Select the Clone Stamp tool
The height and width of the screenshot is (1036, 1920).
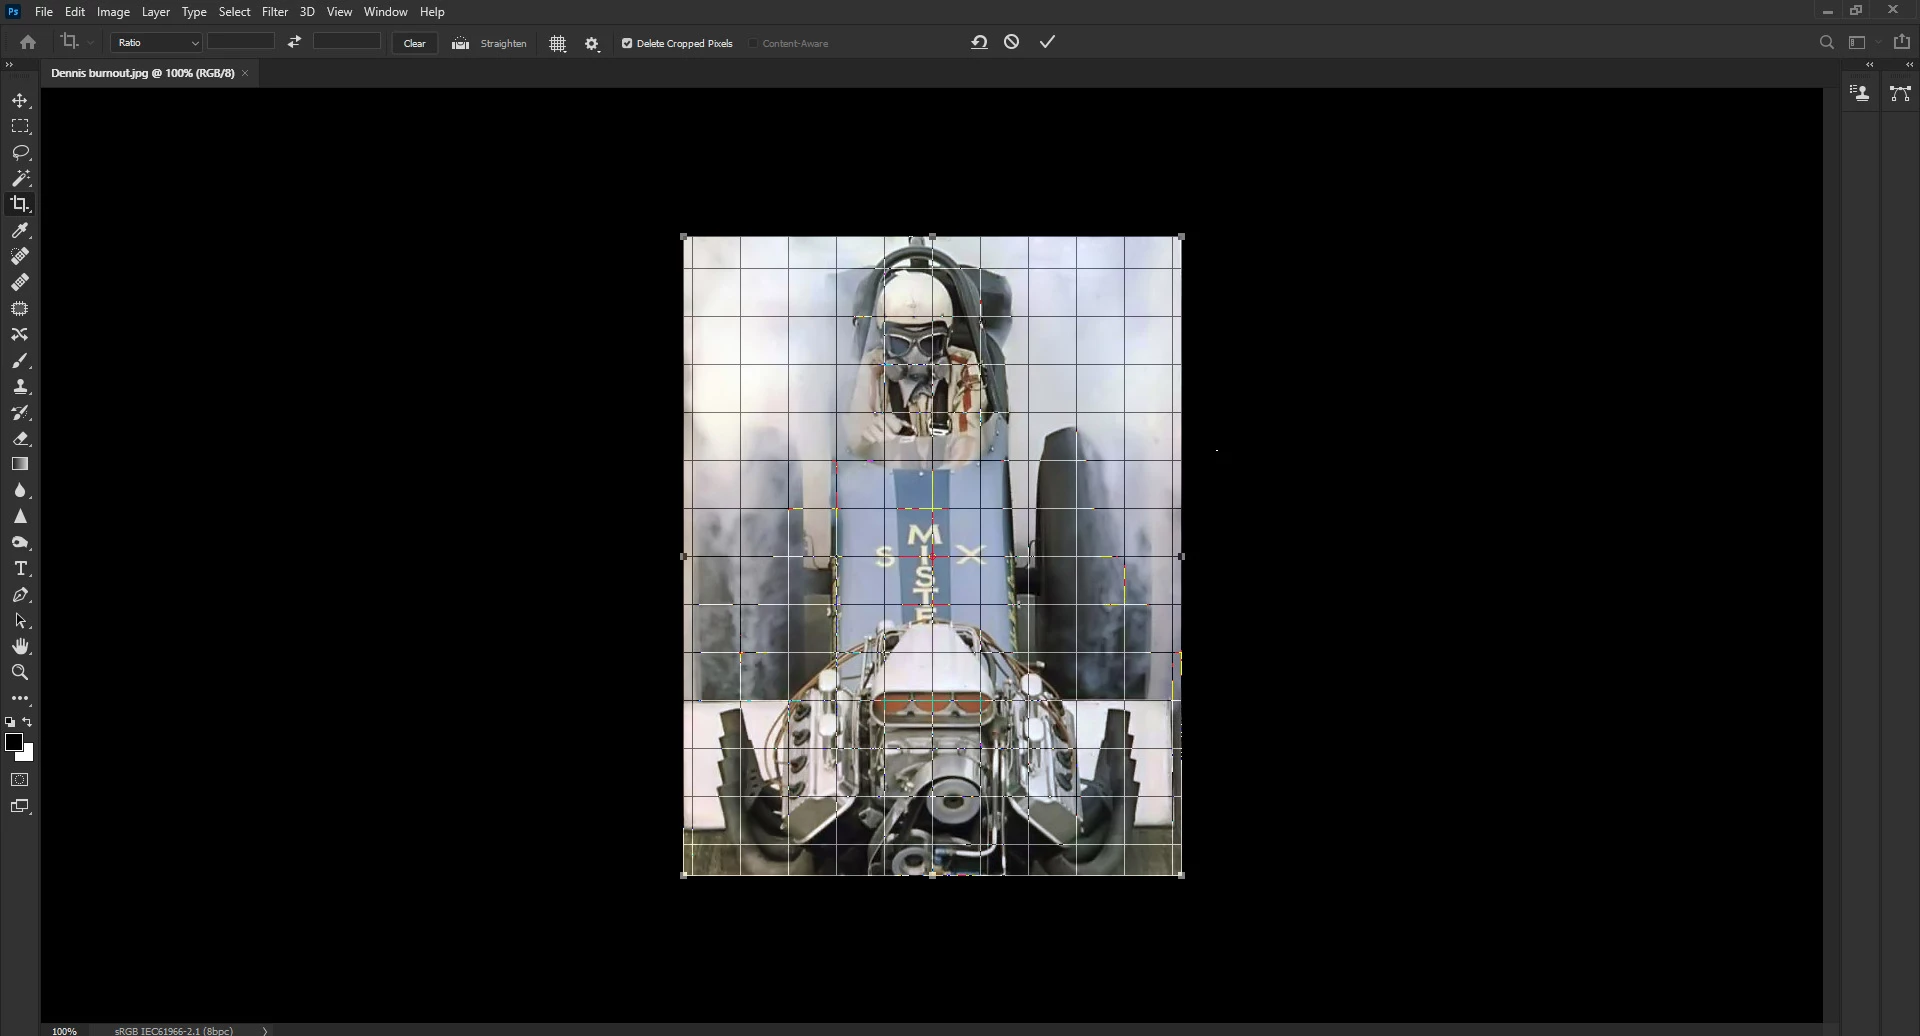coord(20,387)
